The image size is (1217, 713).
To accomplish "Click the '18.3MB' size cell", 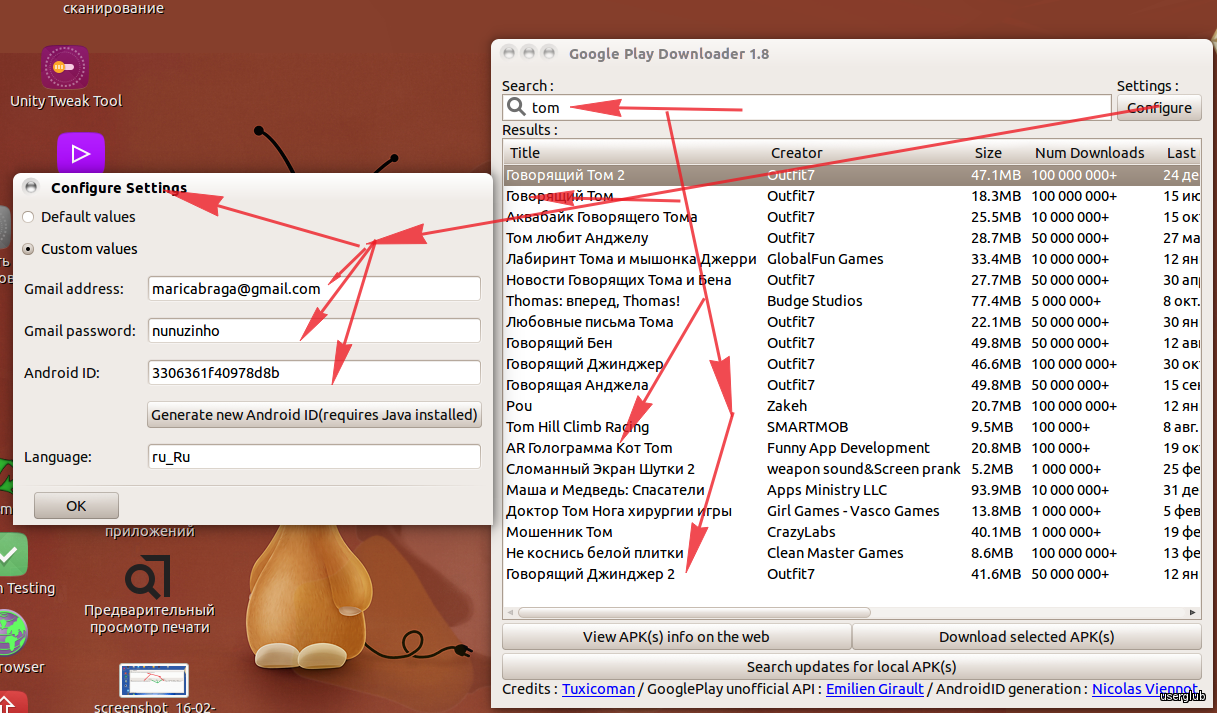I will (x=996, y=196).
